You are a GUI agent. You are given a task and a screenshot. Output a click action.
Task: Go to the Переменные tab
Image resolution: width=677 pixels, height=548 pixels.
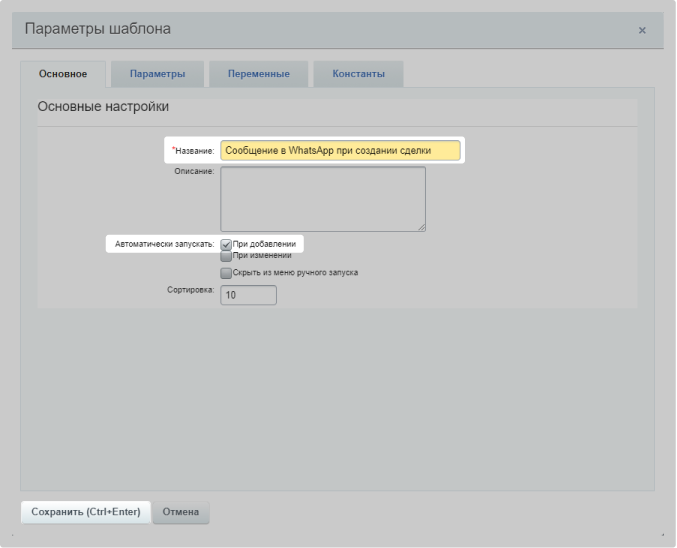[258, 74]
